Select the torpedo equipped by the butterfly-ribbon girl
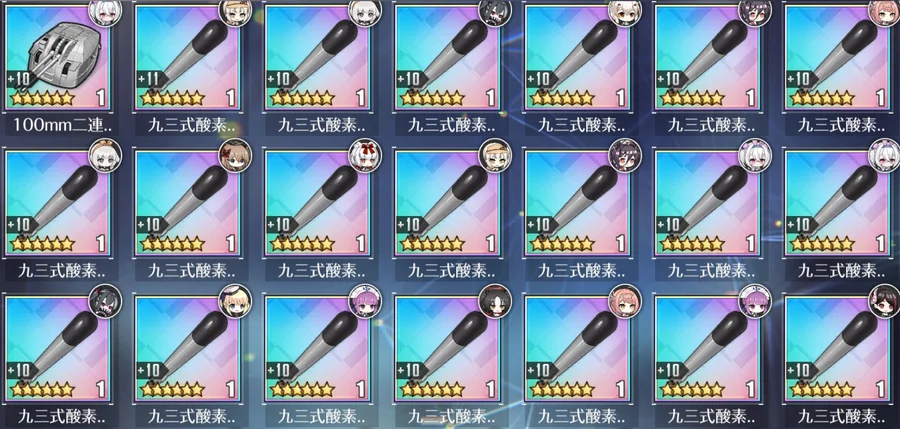The image size is (900, 429). [x=187, y=203]
